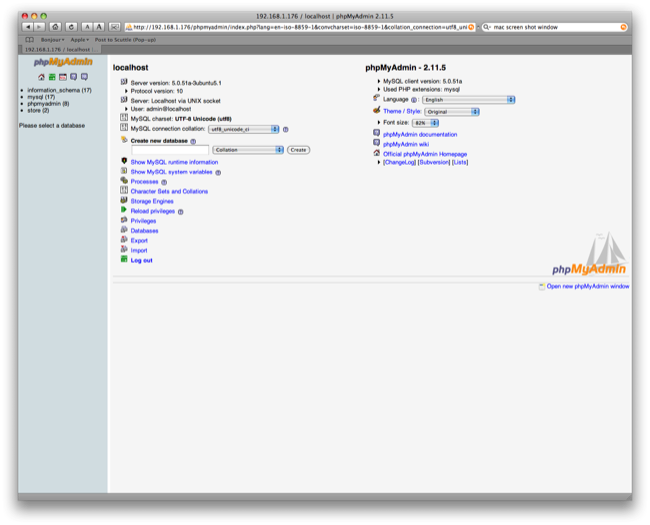Open SQL documentation icon in sidebar

pos(84,77)
